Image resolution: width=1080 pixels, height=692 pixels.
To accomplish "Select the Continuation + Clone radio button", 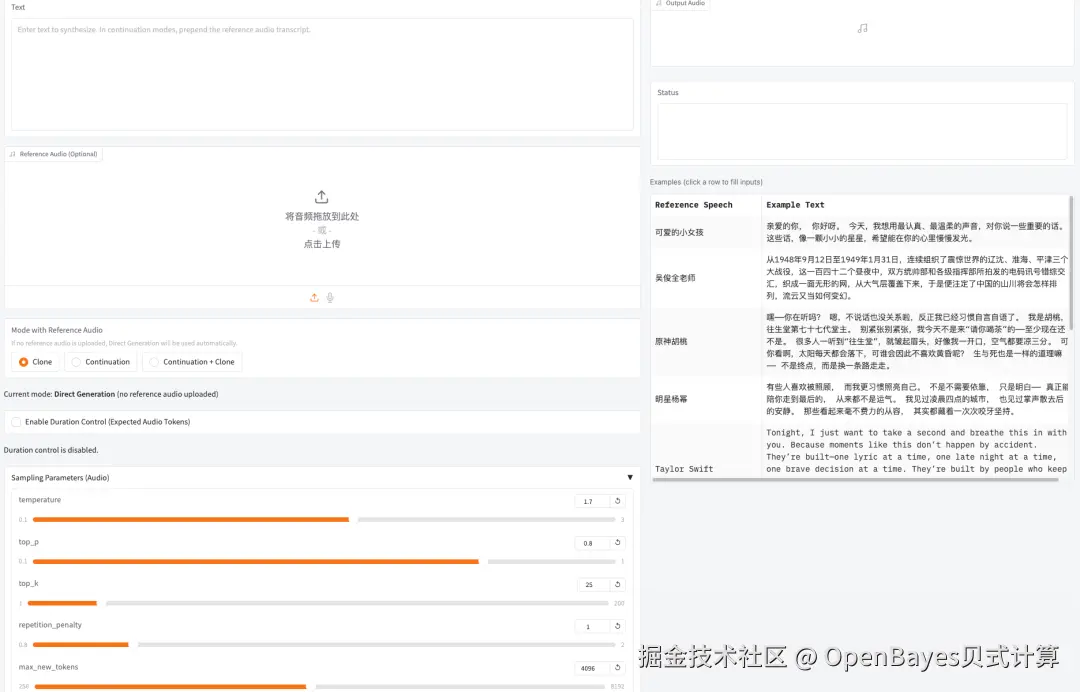I will coord(154,362).
